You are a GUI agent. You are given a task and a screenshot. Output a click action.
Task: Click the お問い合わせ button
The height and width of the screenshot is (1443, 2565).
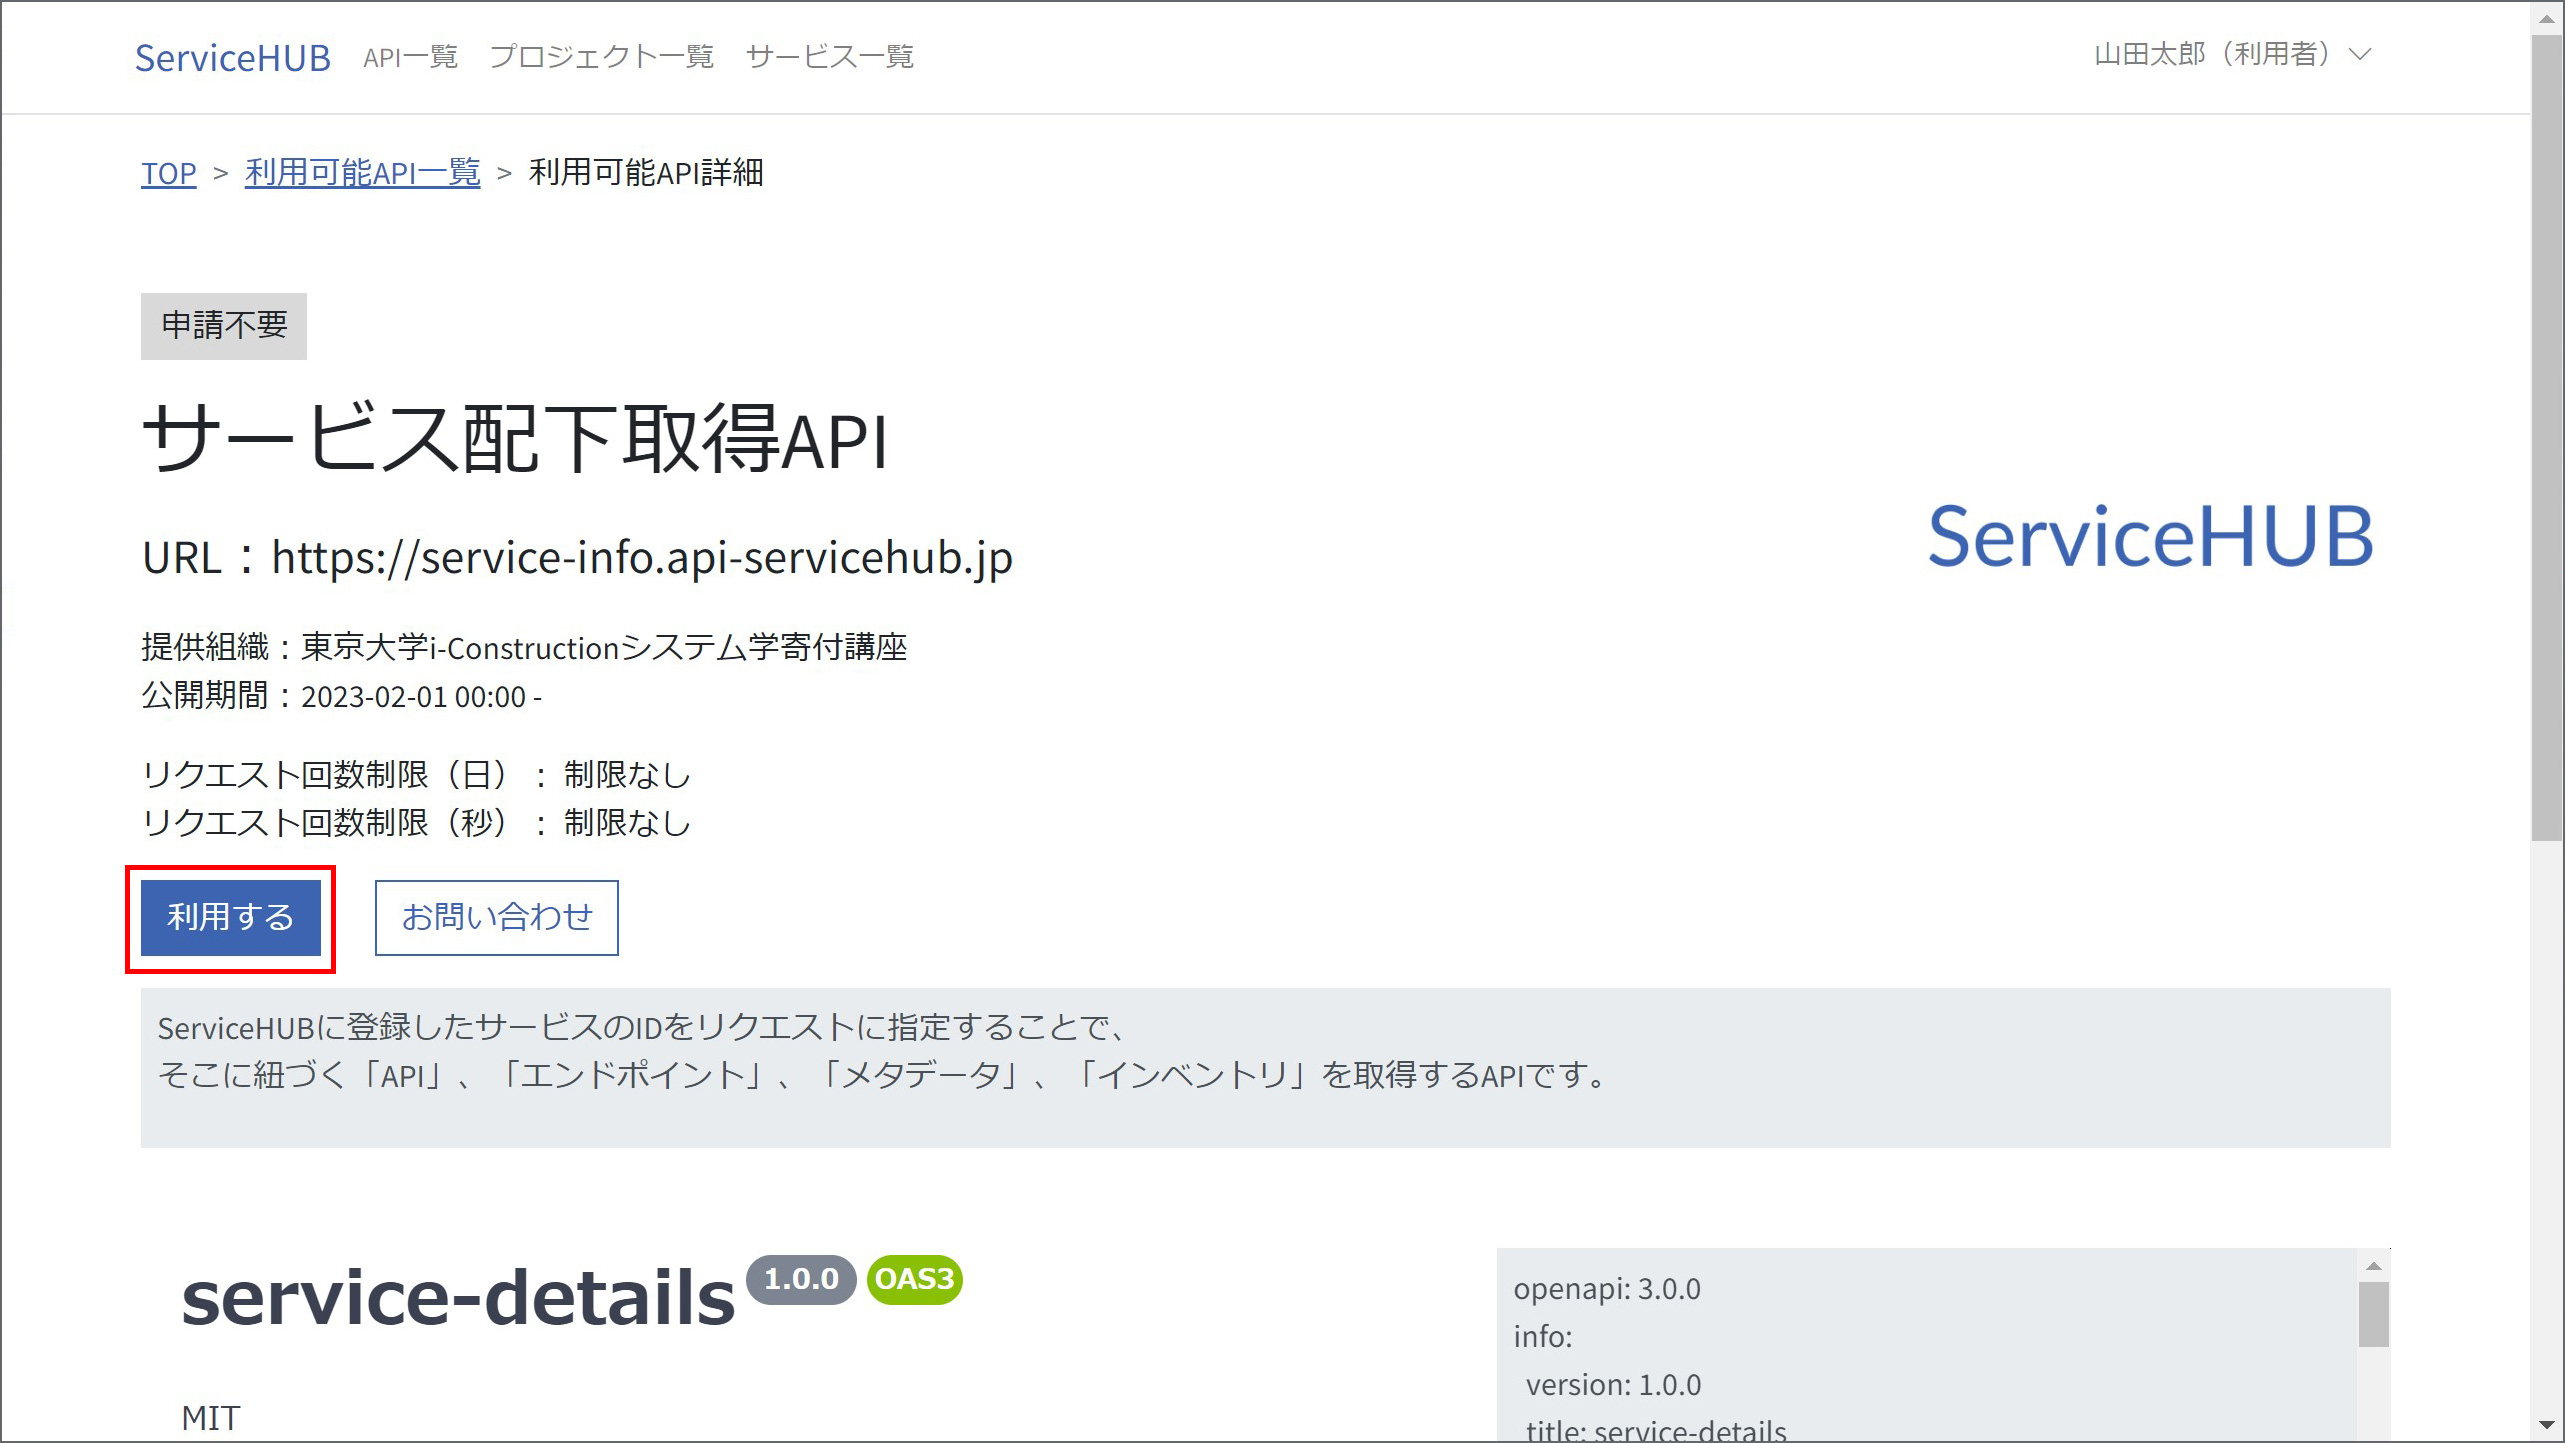point(497,917)
